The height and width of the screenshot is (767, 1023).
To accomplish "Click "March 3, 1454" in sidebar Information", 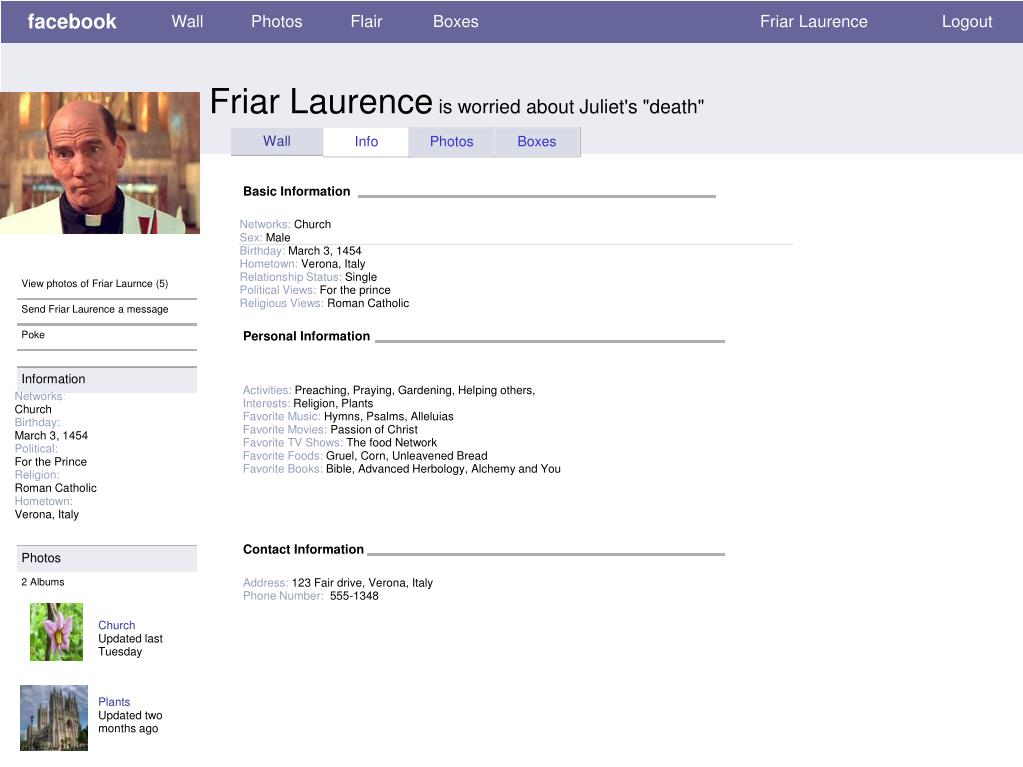I will tap(51, 435).
